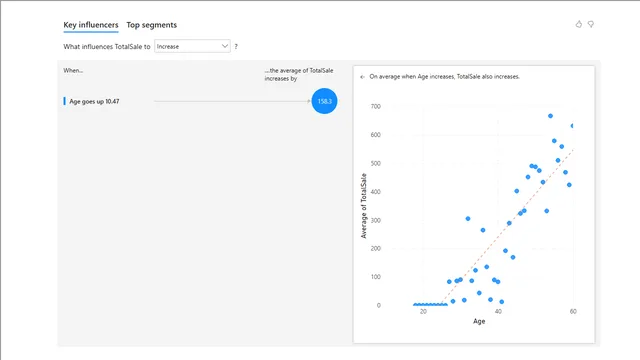Click the '...the average of TotalSale increases by' header

pyautogui.click(x=299, y=74)
